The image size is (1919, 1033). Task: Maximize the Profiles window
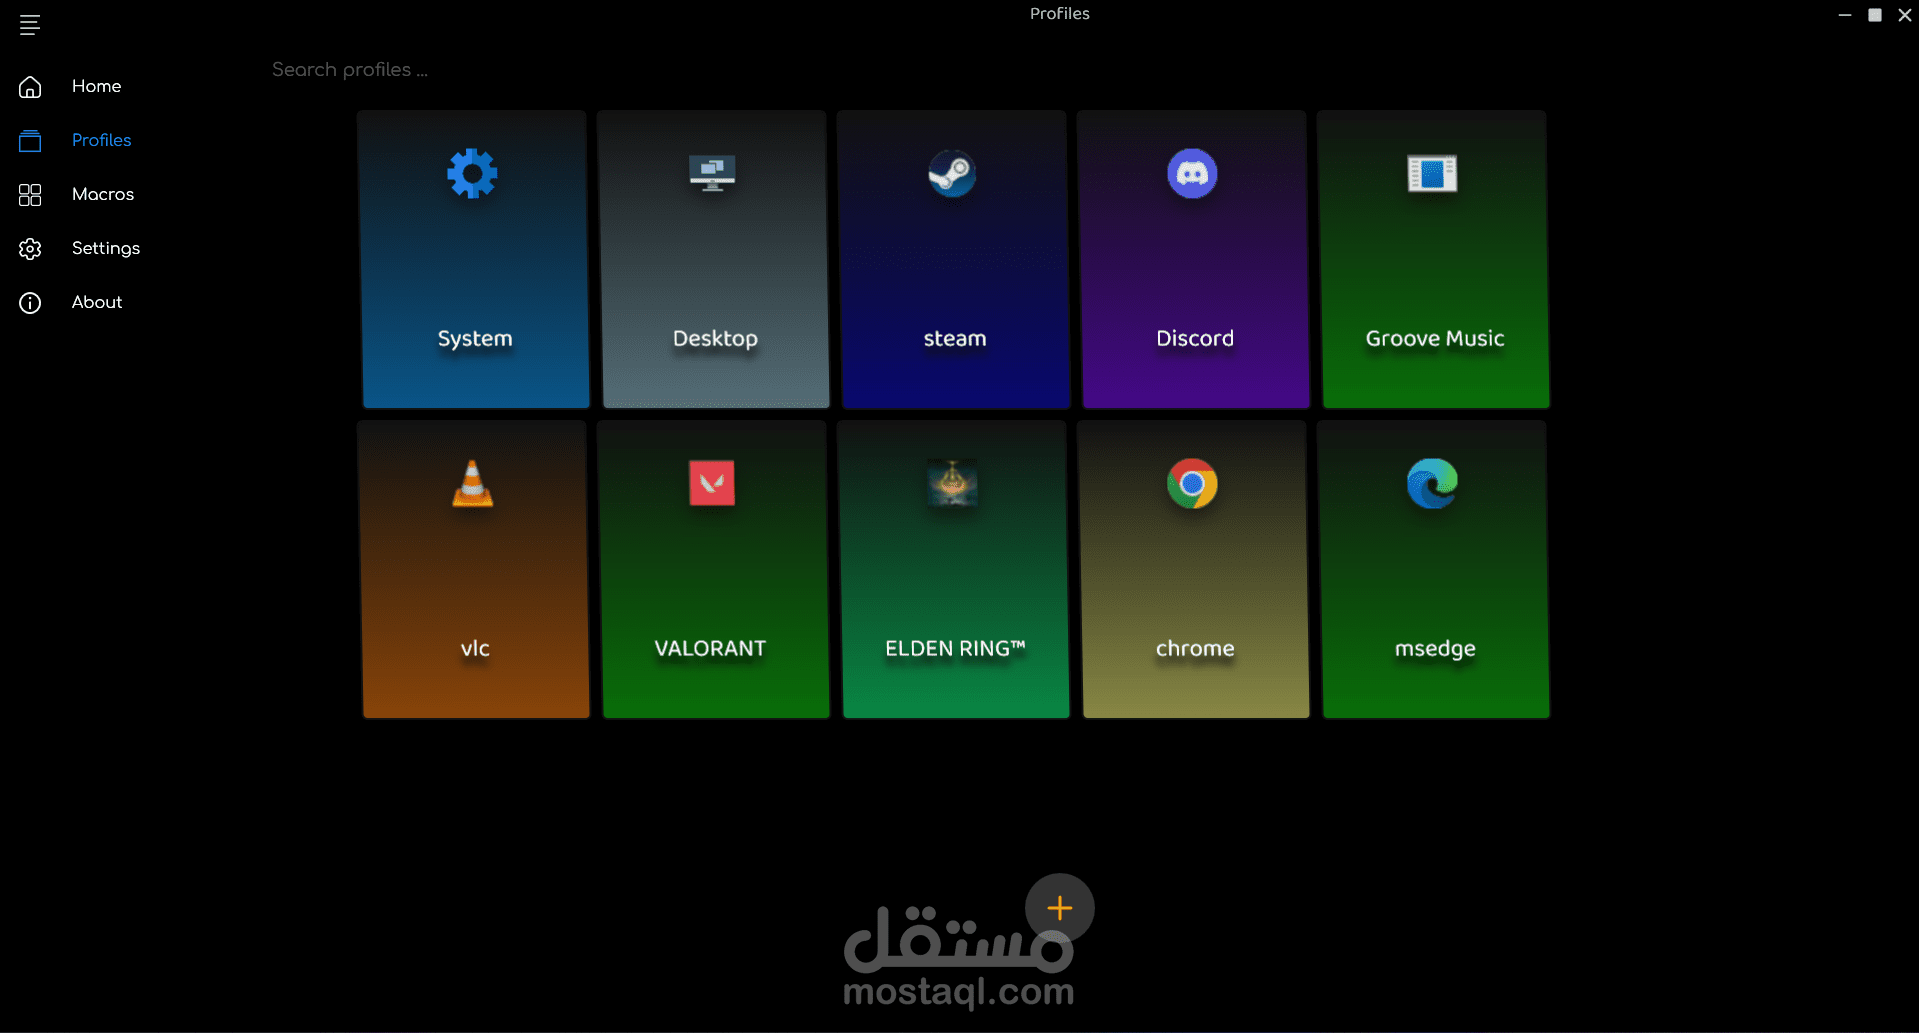[x=1875, y=15]
